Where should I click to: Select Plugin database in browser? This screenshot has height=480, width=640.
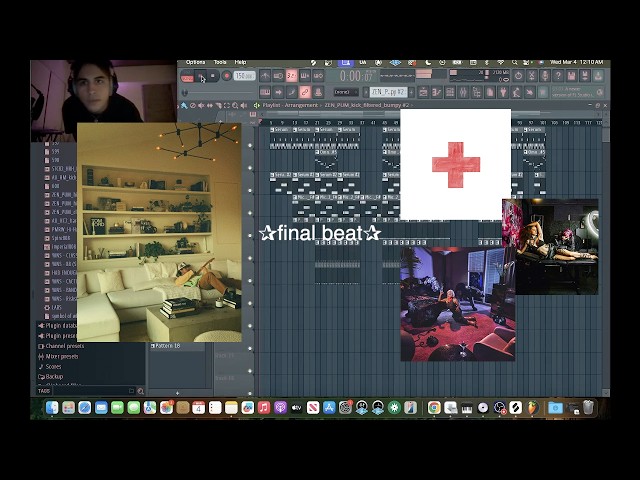pos(57,326)
